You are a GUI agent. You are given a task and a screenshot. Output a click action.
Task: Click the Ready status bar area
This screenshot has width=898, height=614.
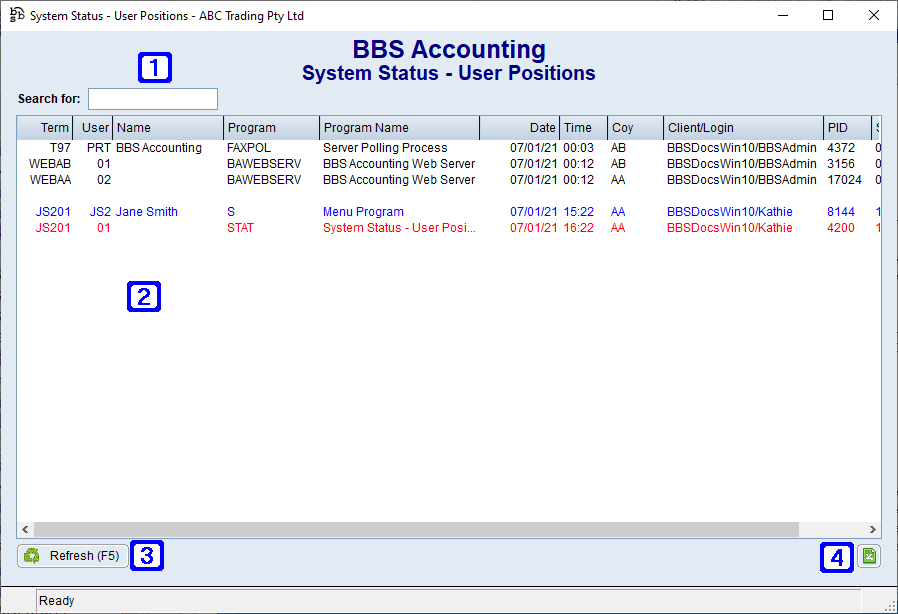click(57, 600)
